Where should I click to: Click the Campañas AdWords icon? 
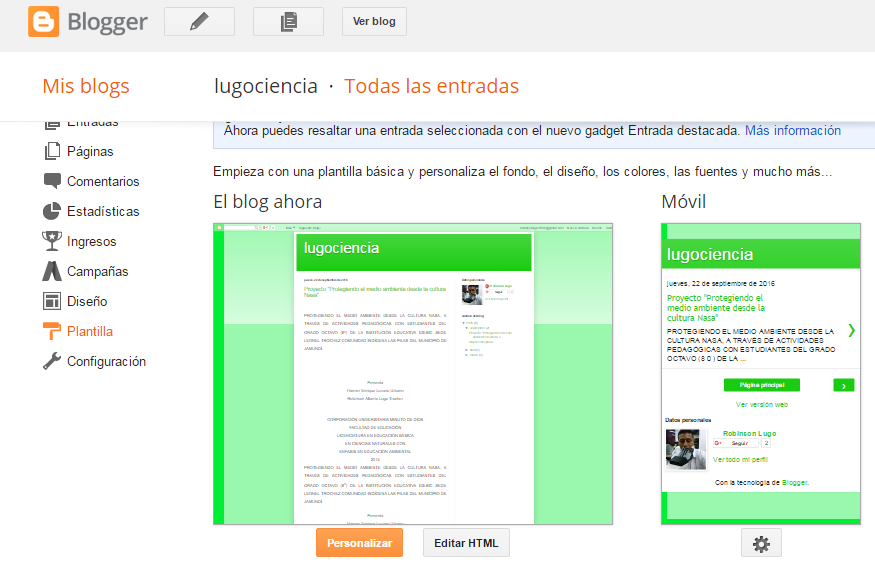pyautogui.click(x=52, y=271)
